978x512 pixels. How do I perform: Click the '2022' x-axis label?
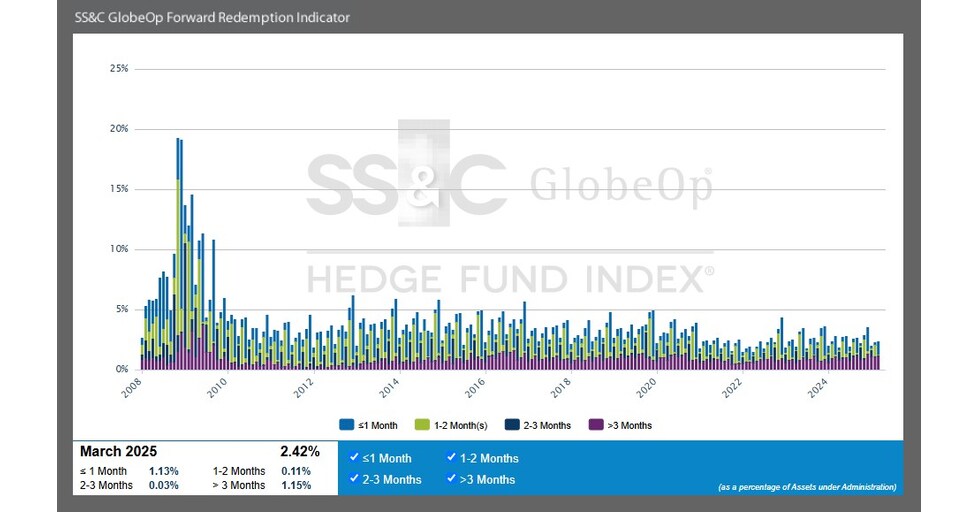pos(732,389)
